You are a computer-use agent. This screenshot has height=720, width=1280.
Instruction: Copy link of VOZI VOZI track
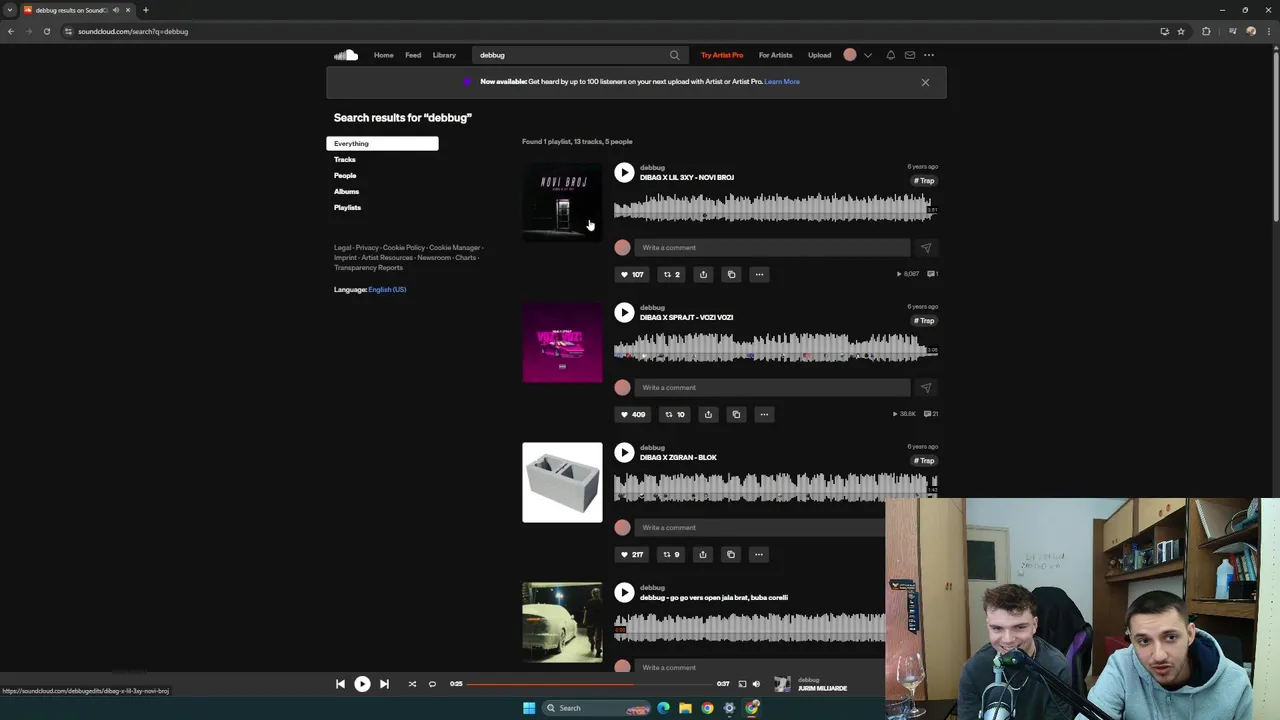[x=736, y=414]
